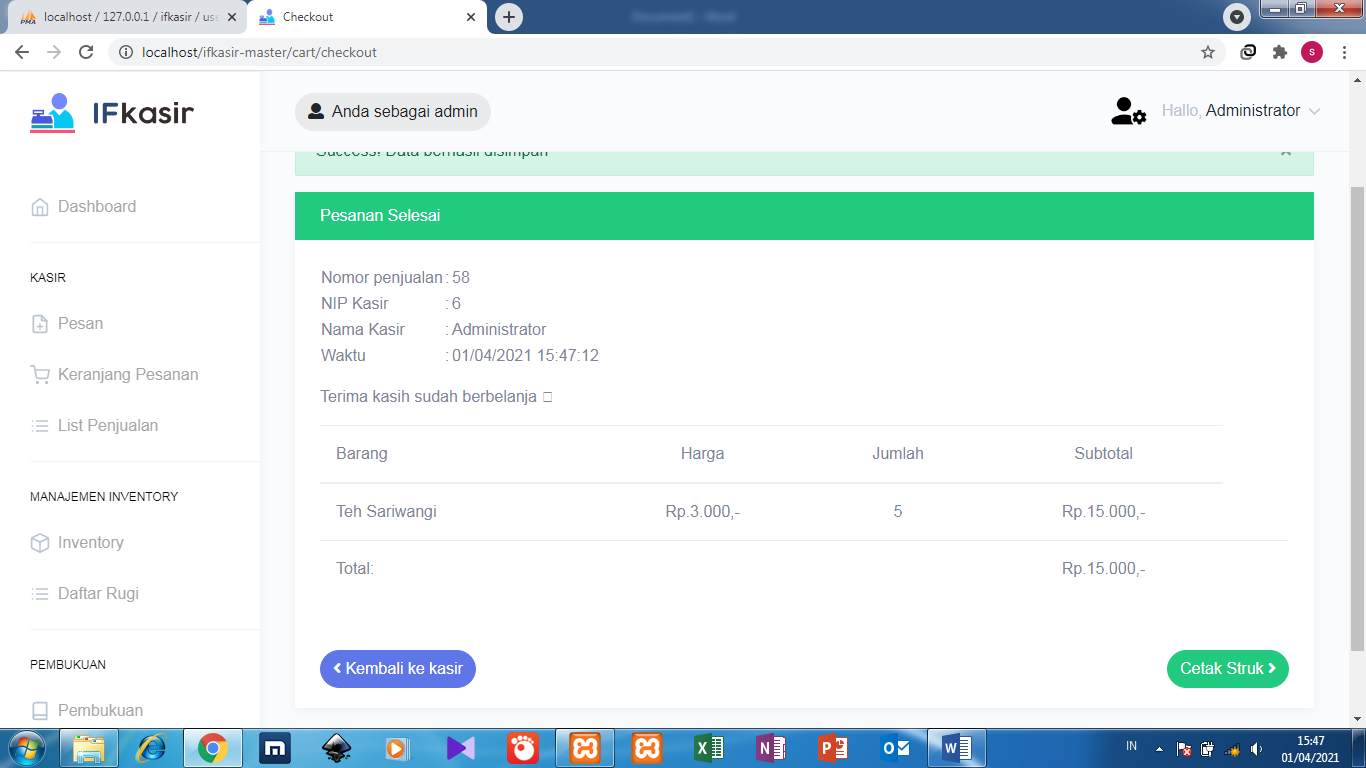The width and height of the screenshot is (1366, 768).
Task: Open the Pesan cashier page icon
Action: (x=40, y=323)
